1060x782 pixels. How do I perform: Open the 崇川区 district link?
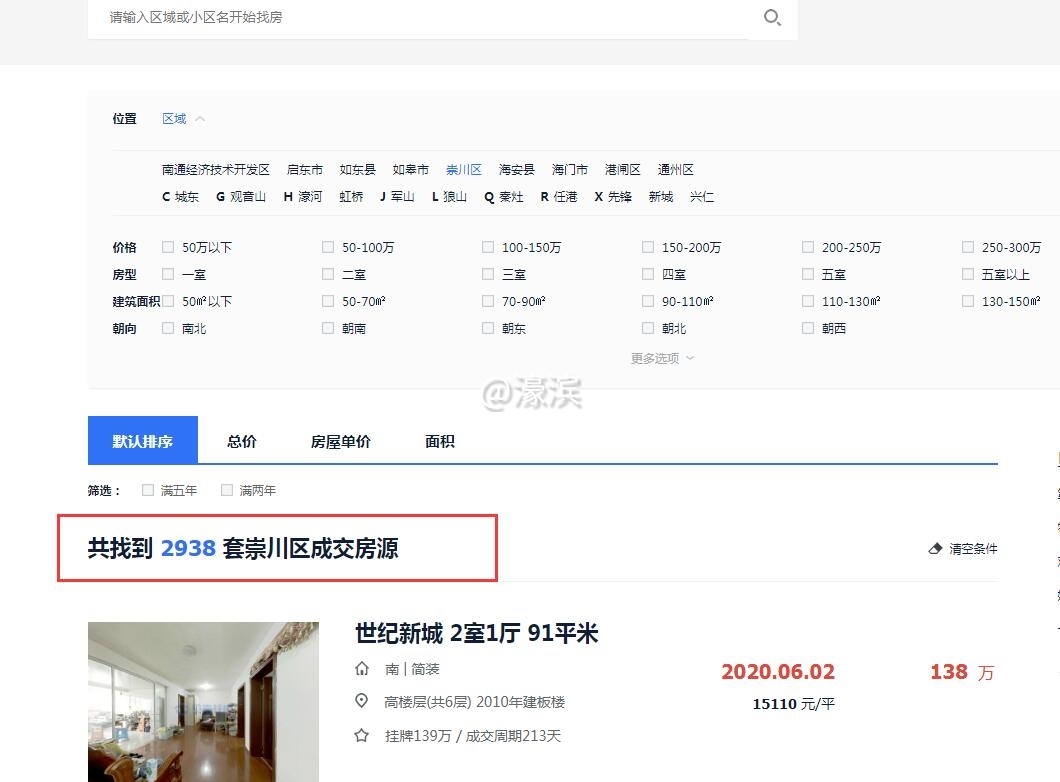click(463, 169)
